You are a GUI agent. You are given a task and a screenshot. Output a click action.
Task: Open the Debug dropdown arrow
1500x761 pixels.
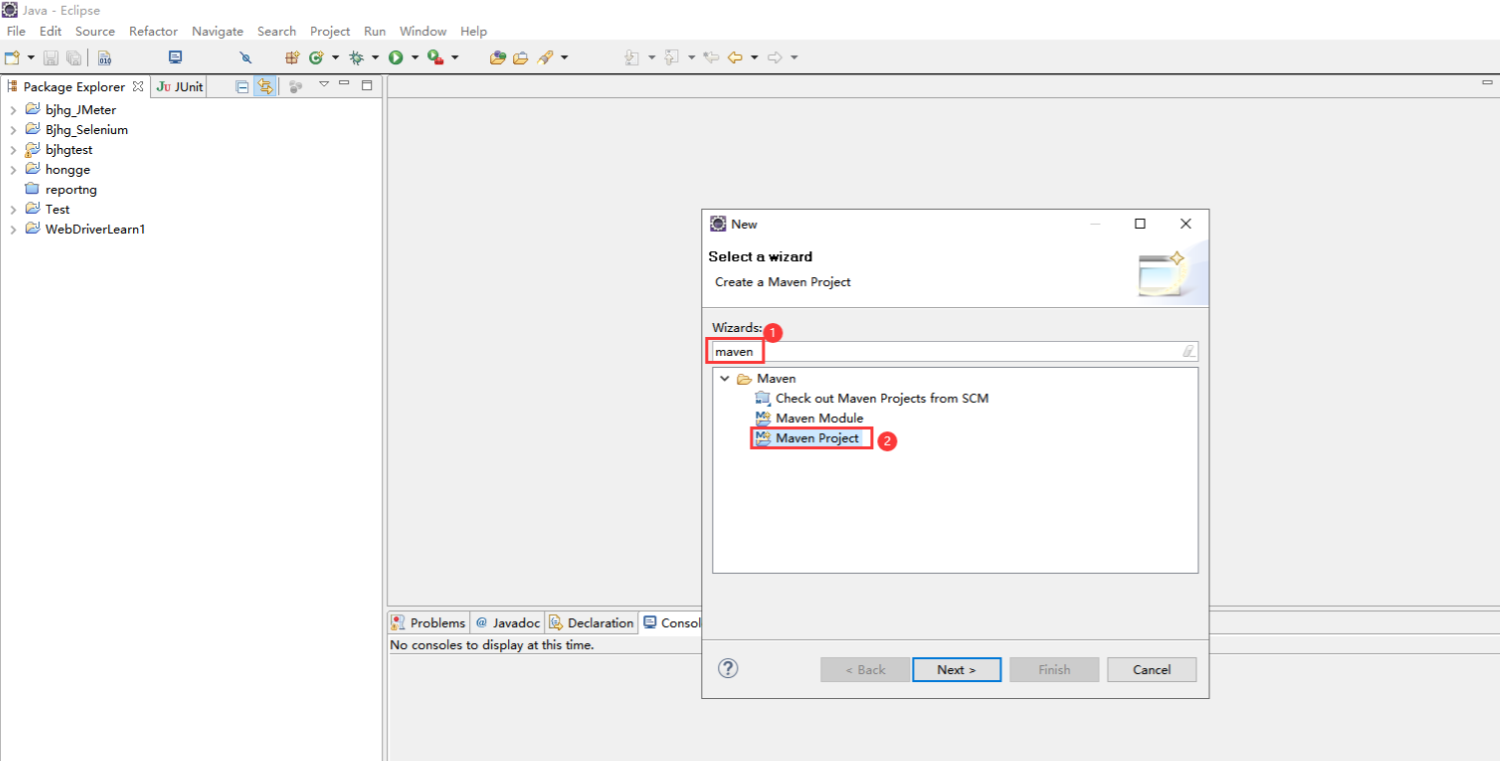[375, 57]
